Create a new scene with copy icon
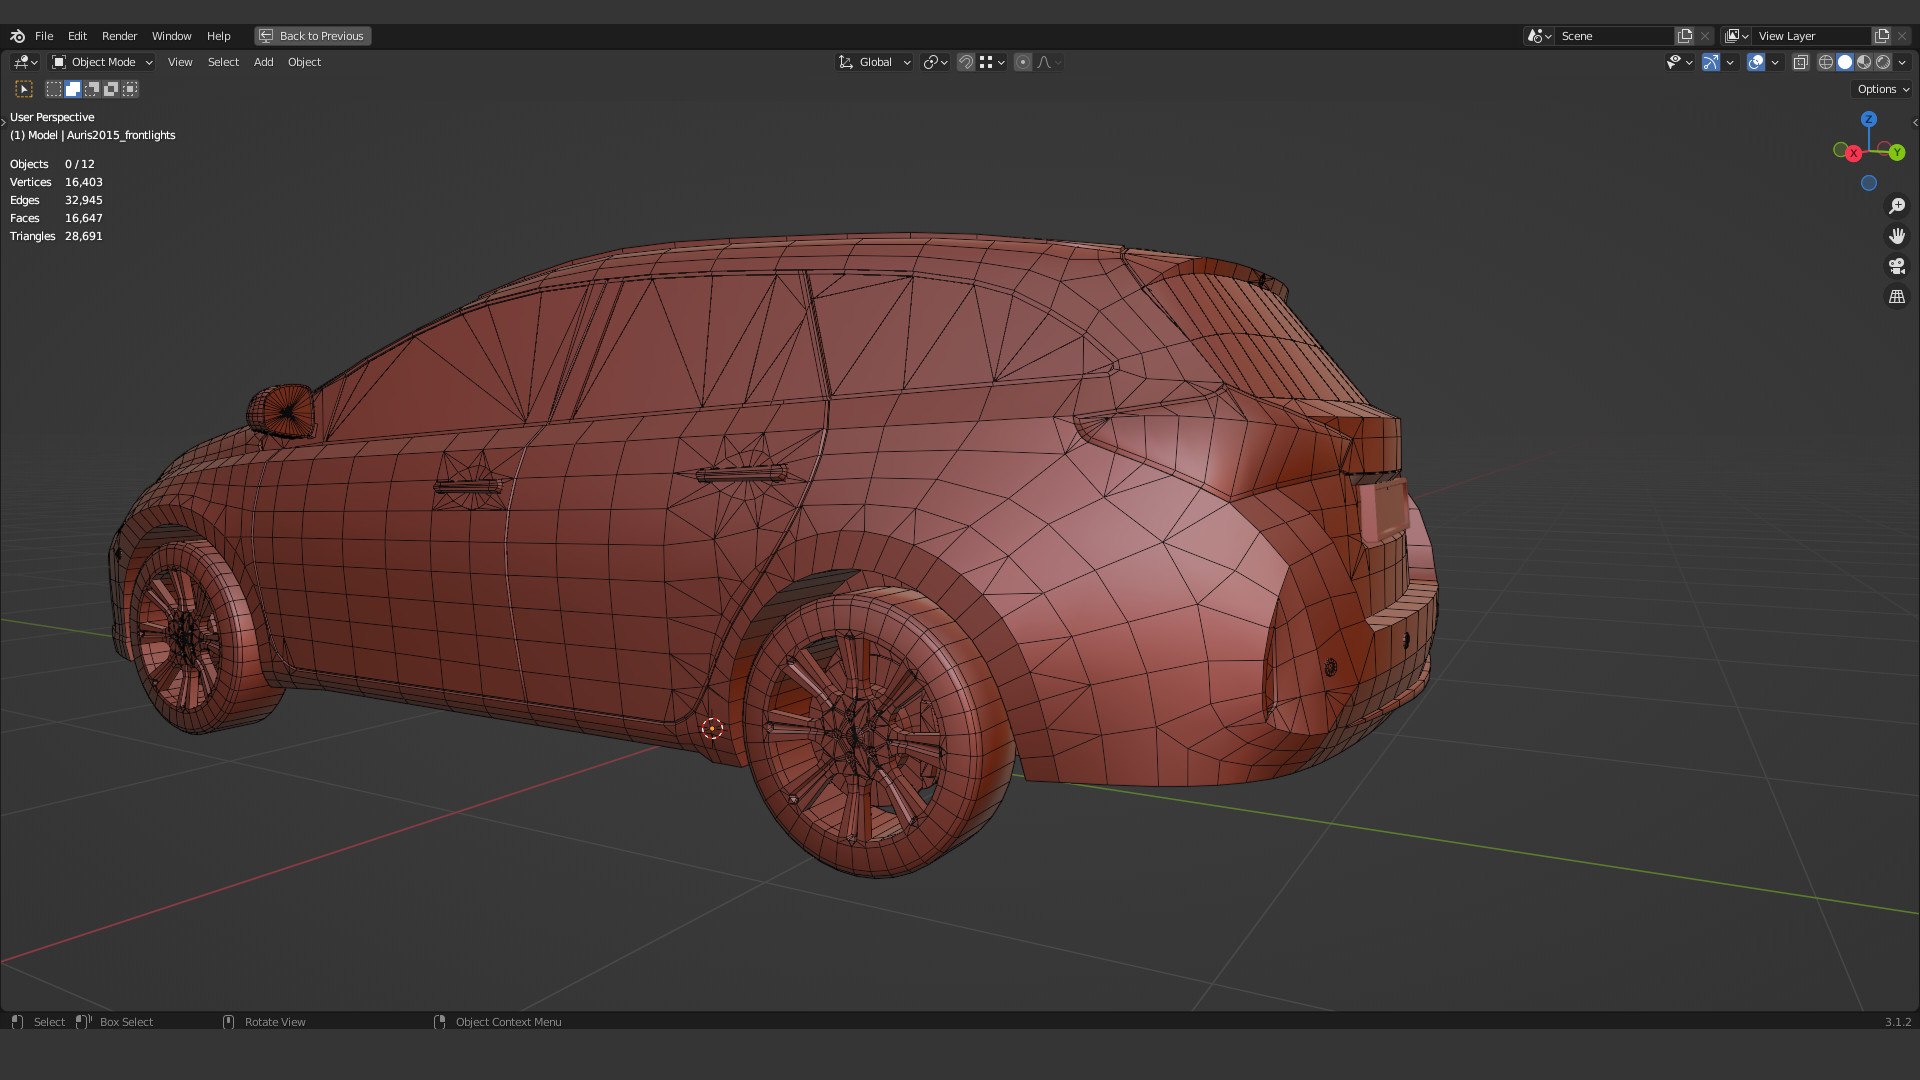Viewport: 1920px width, 1080px height. tap(1685, 36)
